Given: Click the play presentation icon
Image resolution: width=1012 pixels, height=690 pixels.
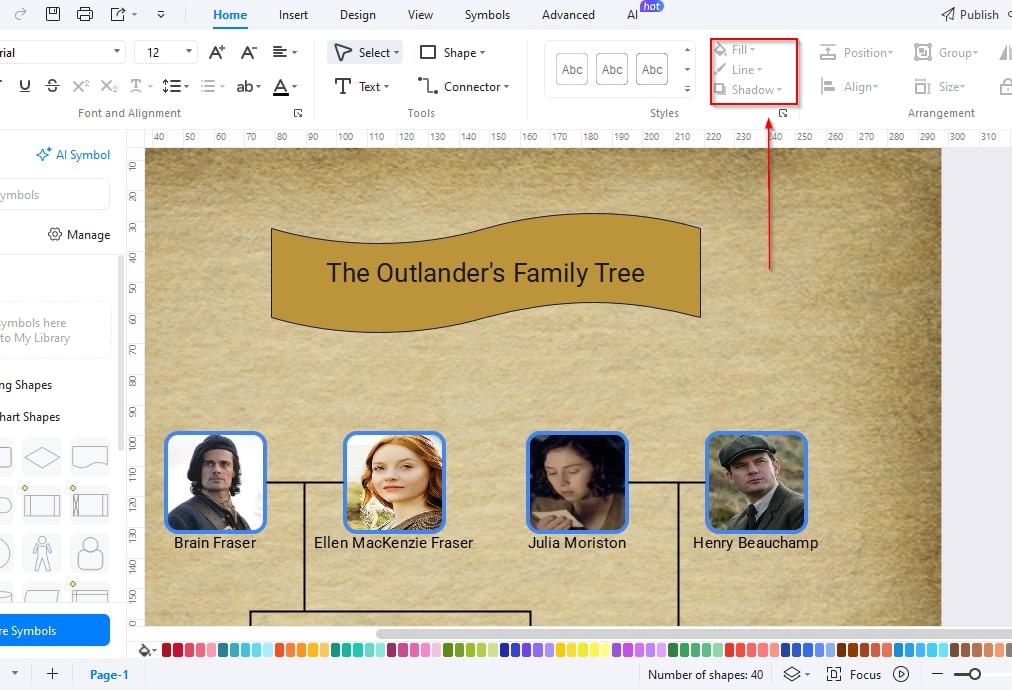Looking at the screenshot, I should coord(901,674).
